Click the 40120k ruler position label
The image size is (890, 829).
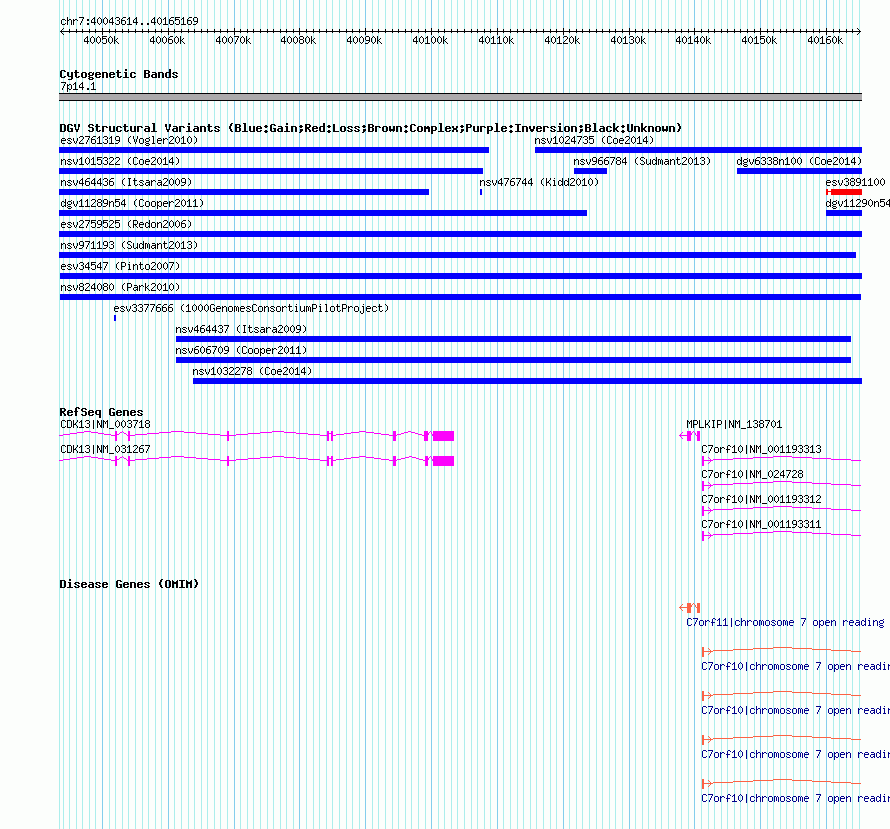(x=562, y=40)
